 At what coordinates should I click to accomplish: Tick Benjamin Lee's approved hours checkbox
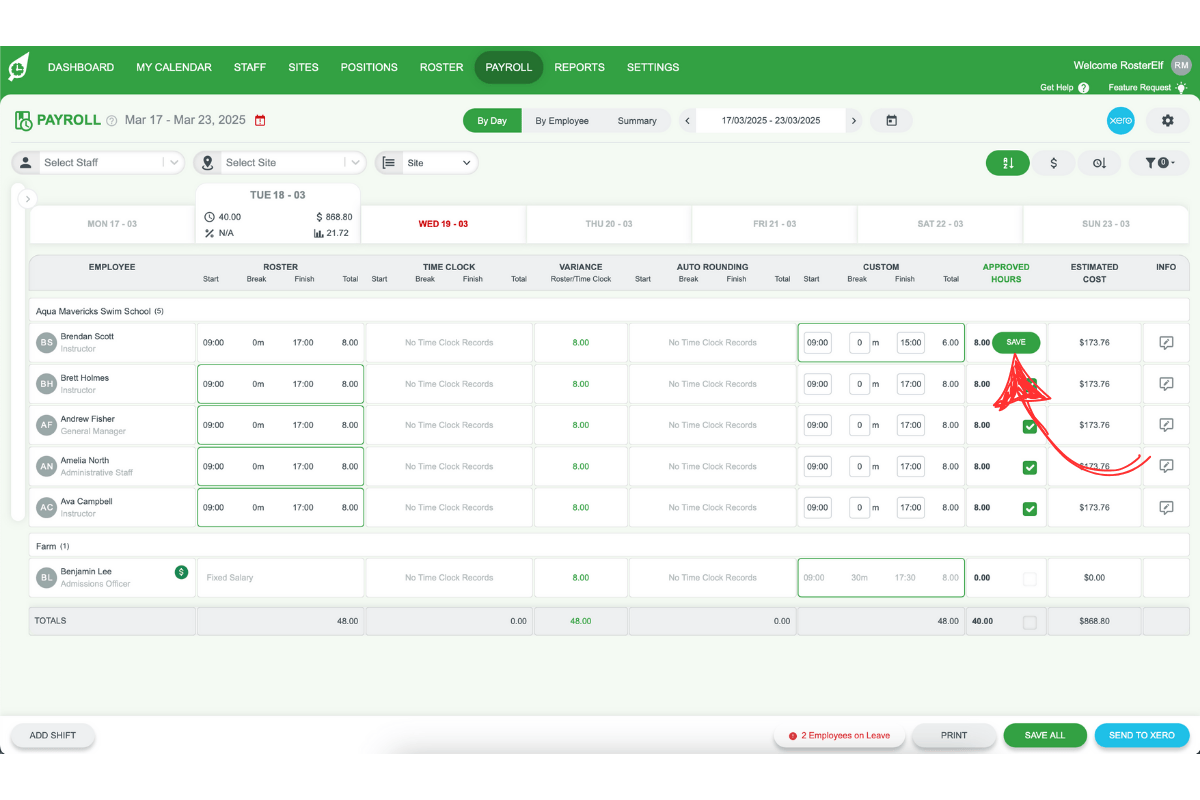[x=1030, y=577]
